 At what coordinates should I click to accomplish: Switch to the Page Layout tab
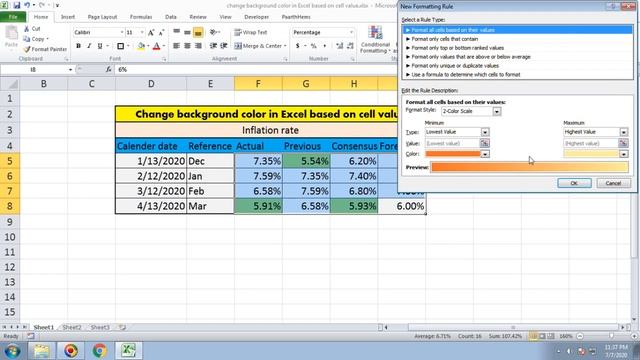tap(102, 17)
